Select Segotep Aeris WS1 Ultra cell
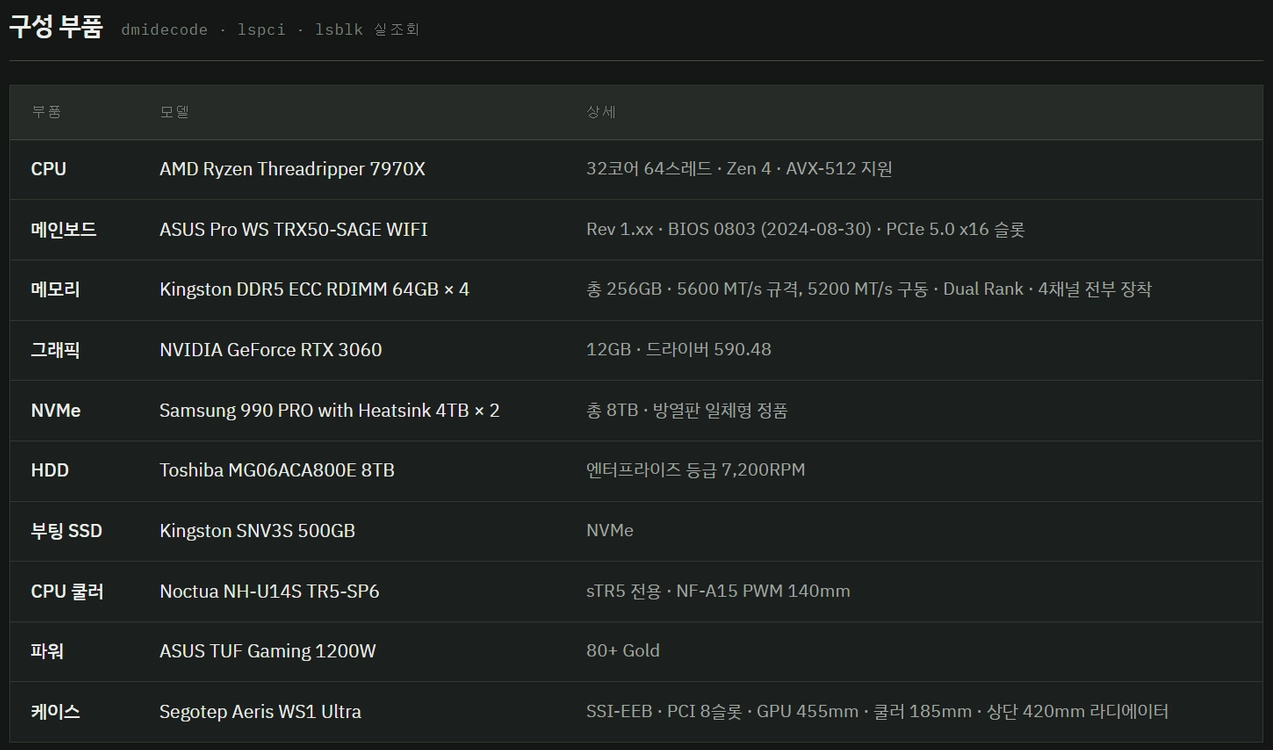The image size is (1273, 750). pyautogui.click(x=260, y=711)
